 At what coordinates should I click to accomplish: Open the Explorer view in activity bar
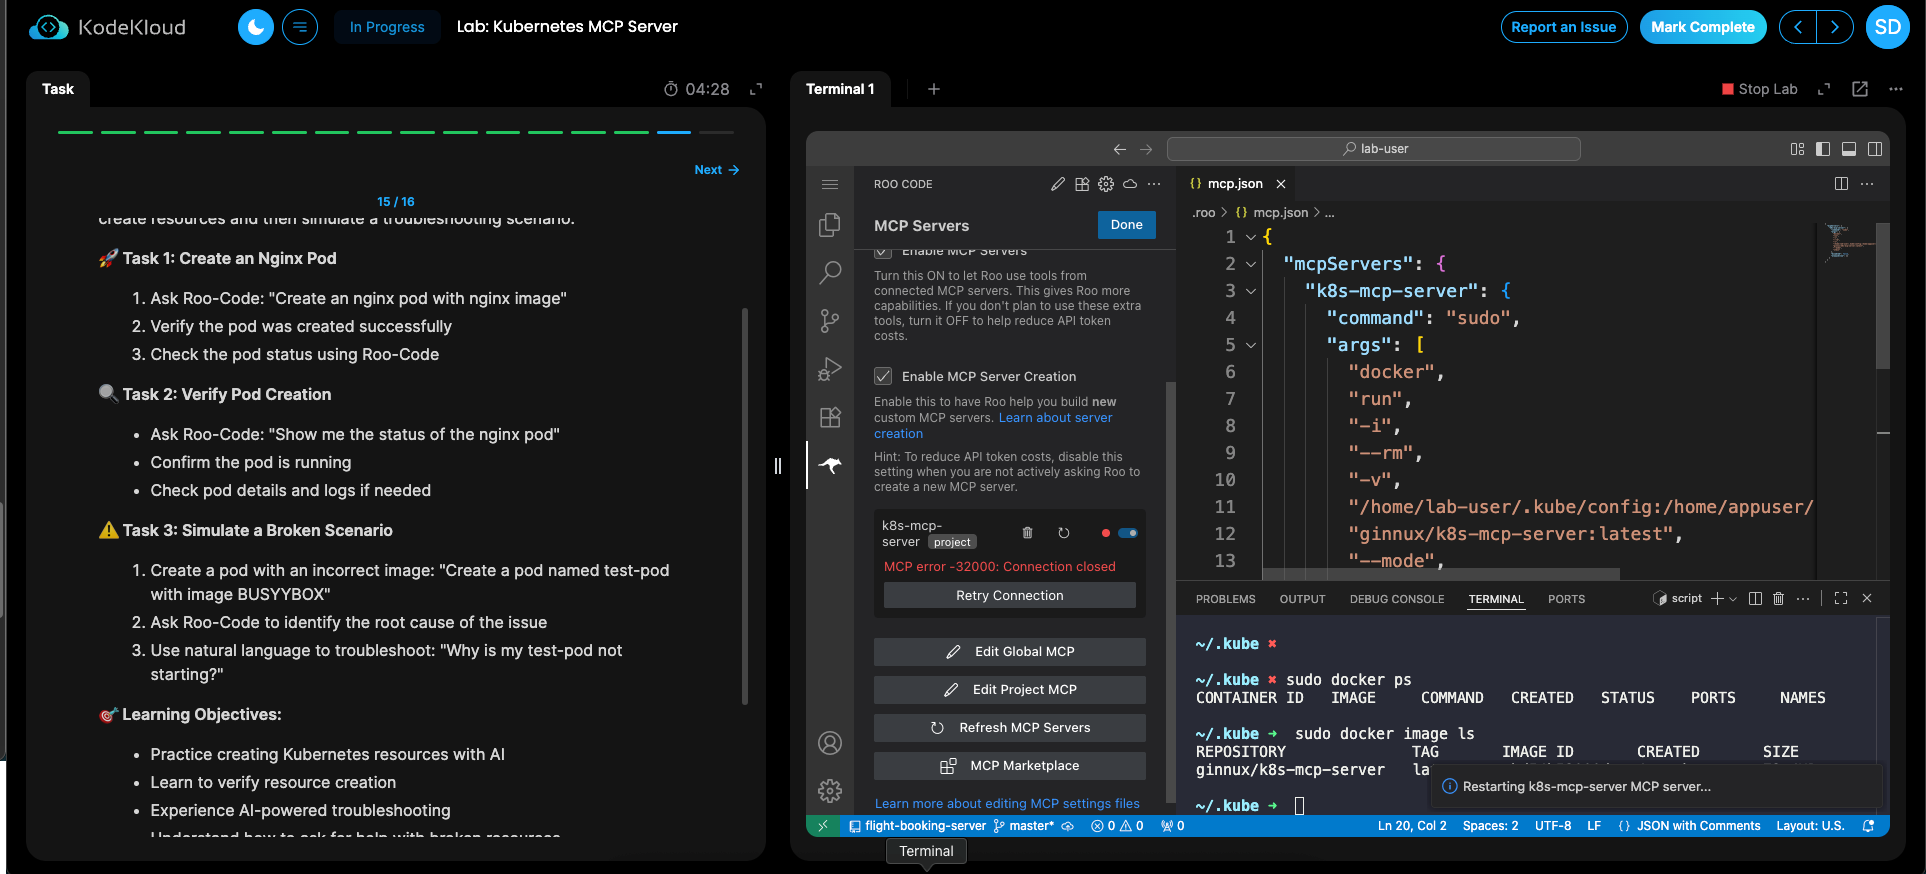tap(830, 225)
